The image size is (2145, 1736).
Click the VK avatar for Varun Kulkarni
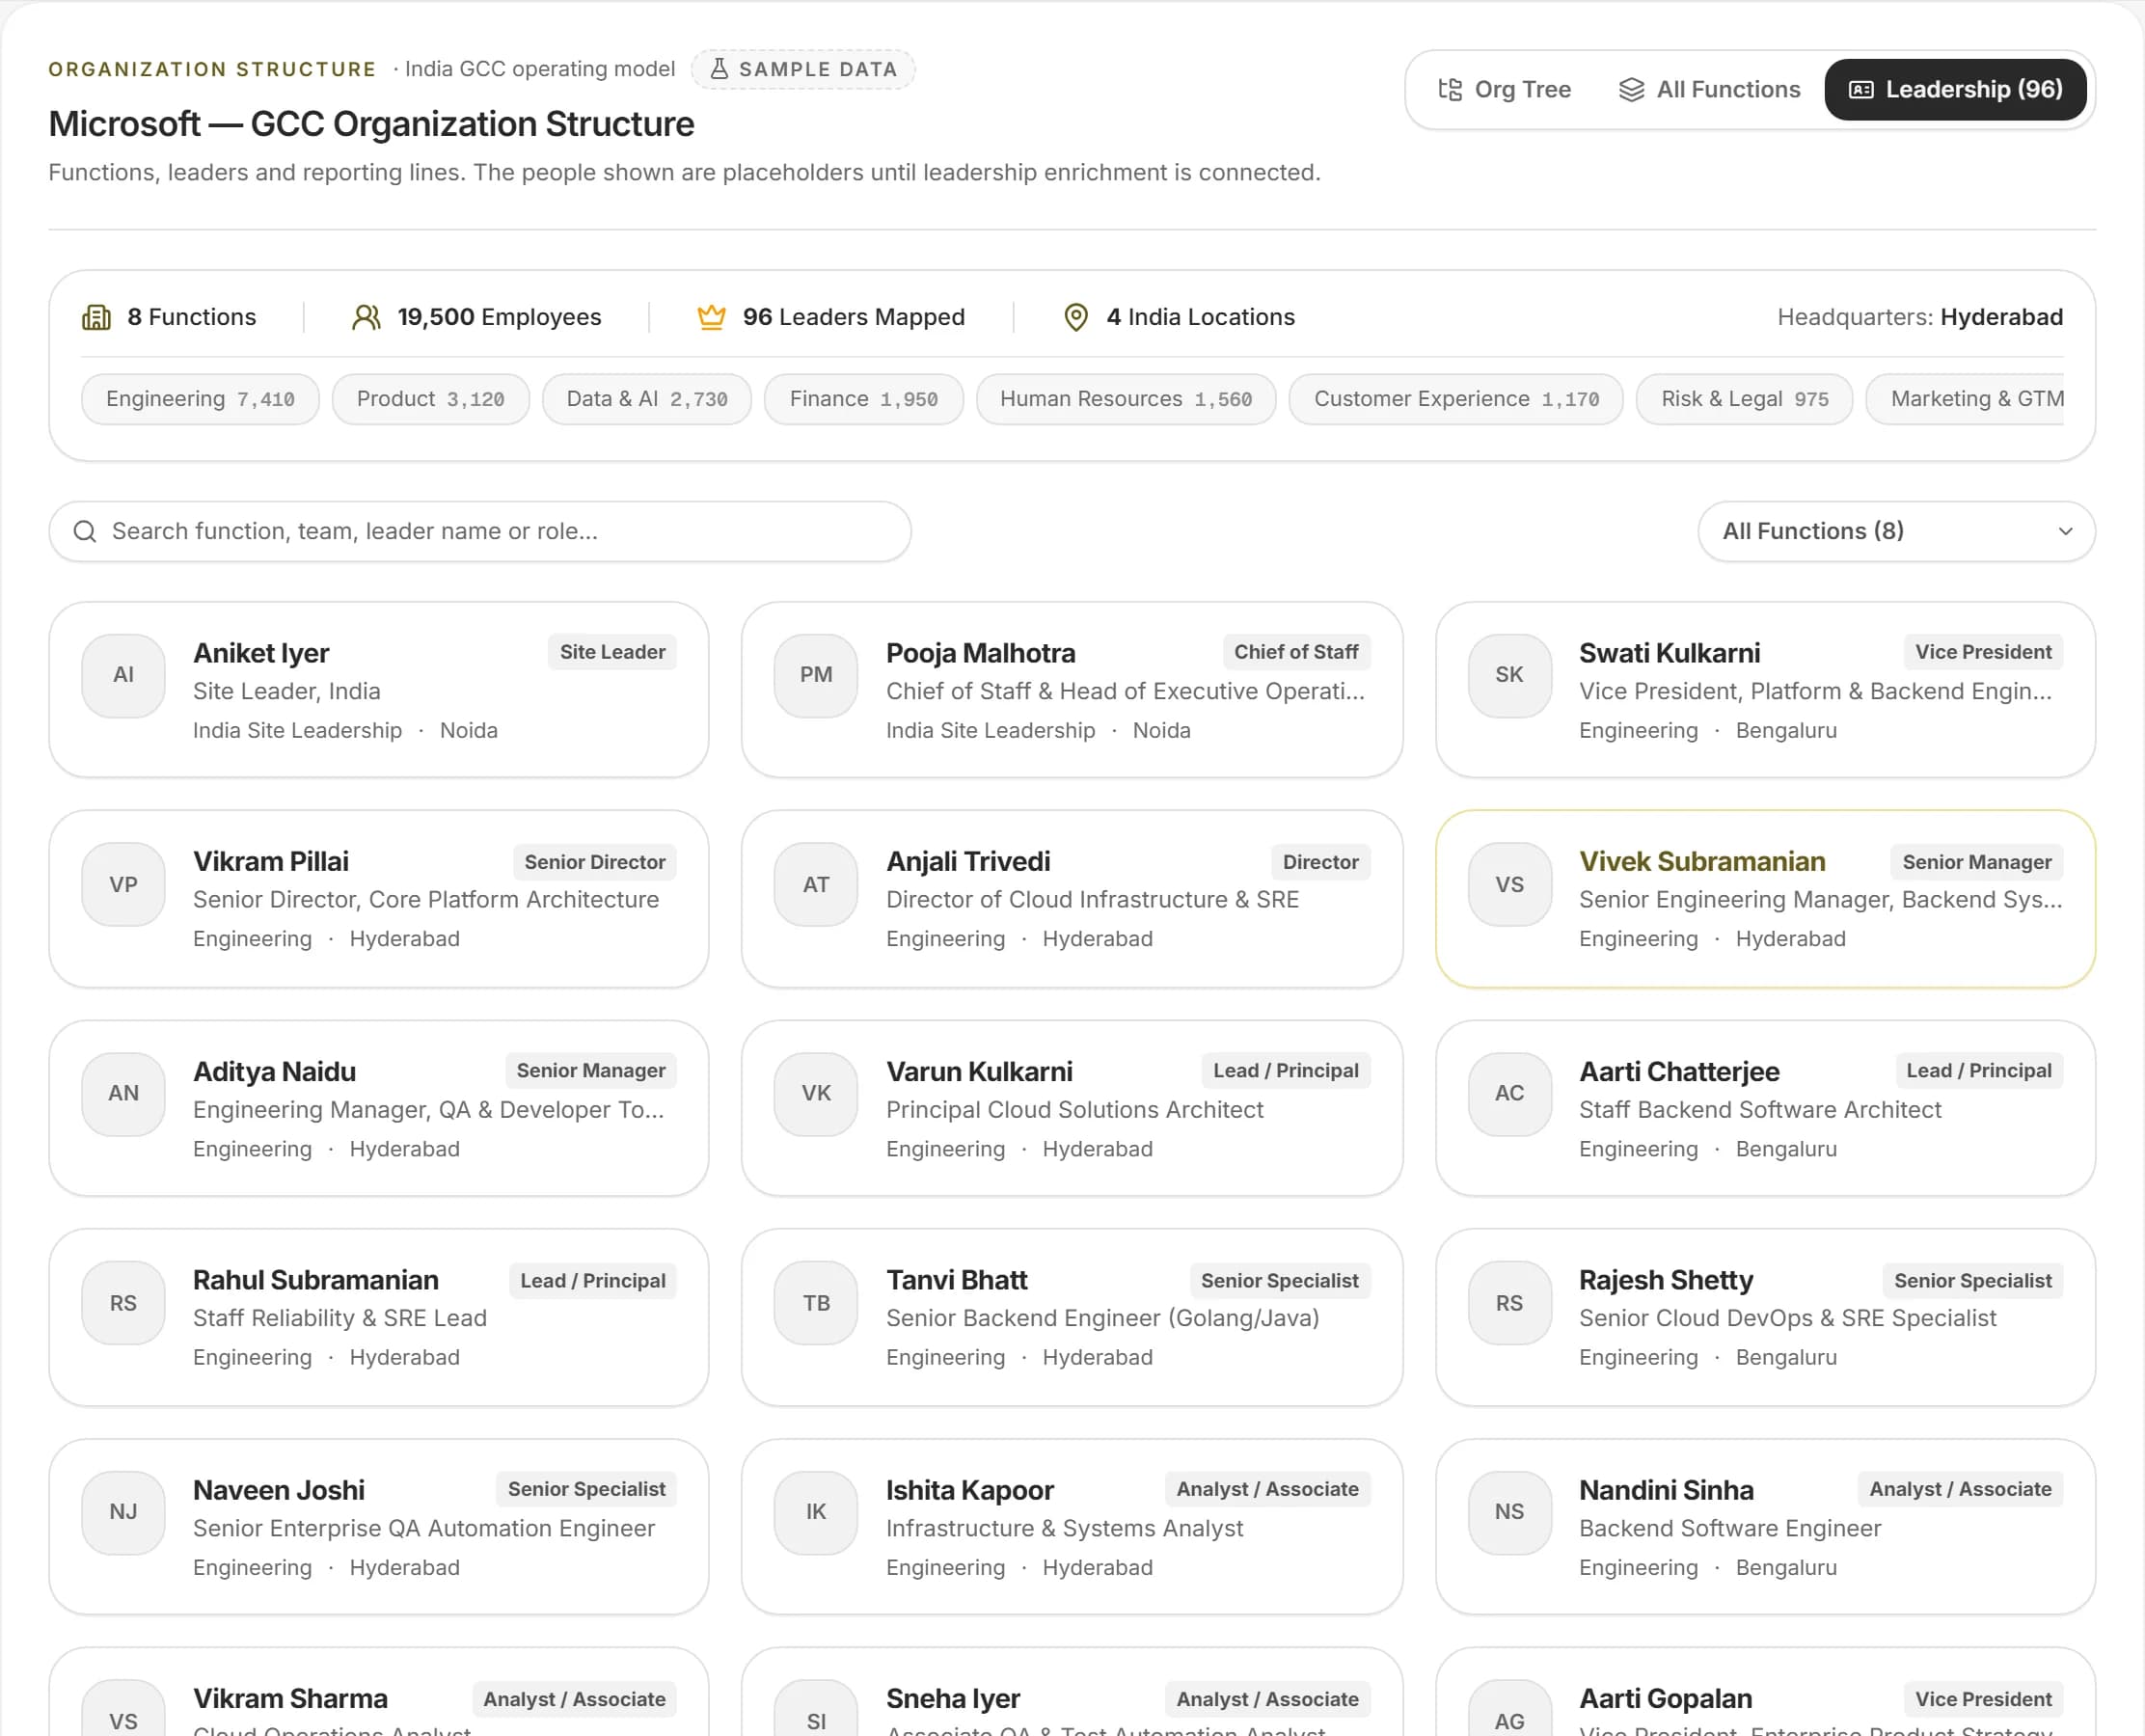pyautogui.click(x=816, y=1094)
